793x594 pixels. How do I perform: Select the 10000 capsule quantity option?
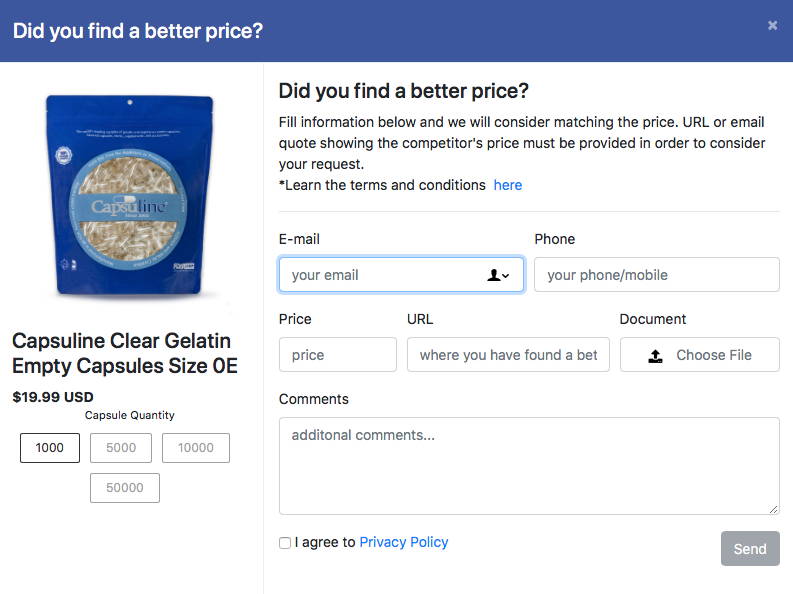click(x=196, y=448)
